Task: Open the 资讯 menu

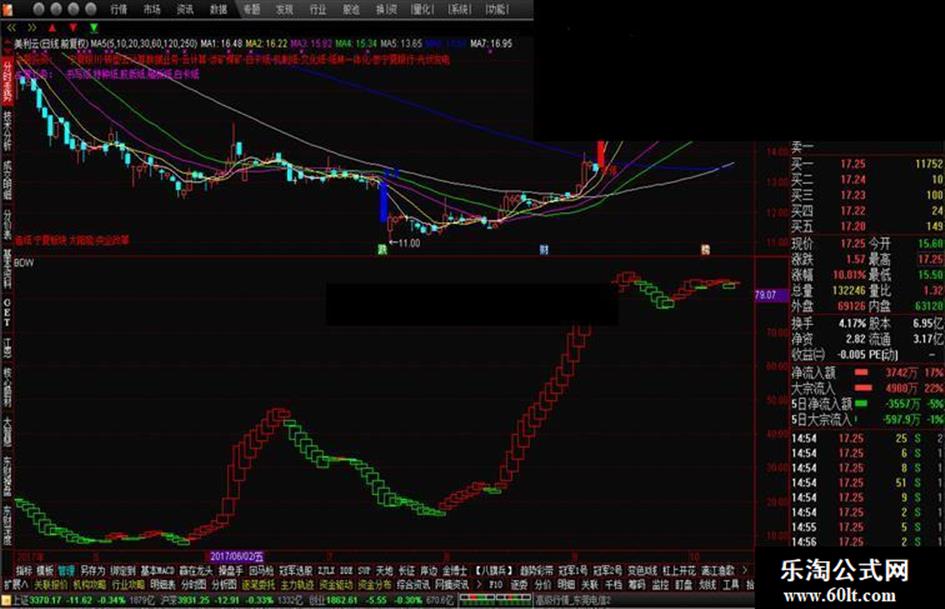Action: point(185,9)
